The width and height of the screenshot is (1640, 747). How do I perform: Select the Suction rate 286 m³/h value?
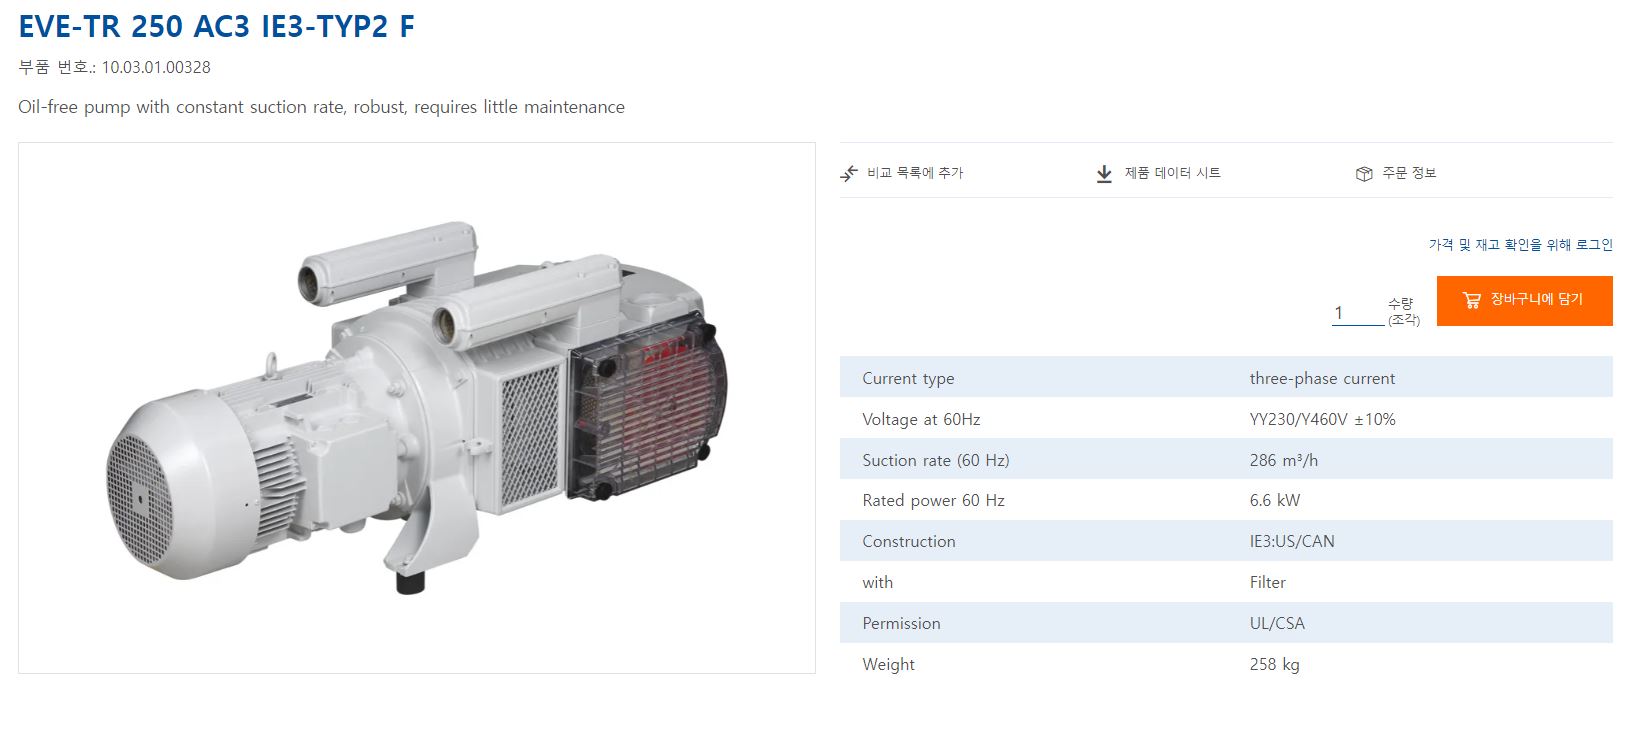tap(1283, 460)
